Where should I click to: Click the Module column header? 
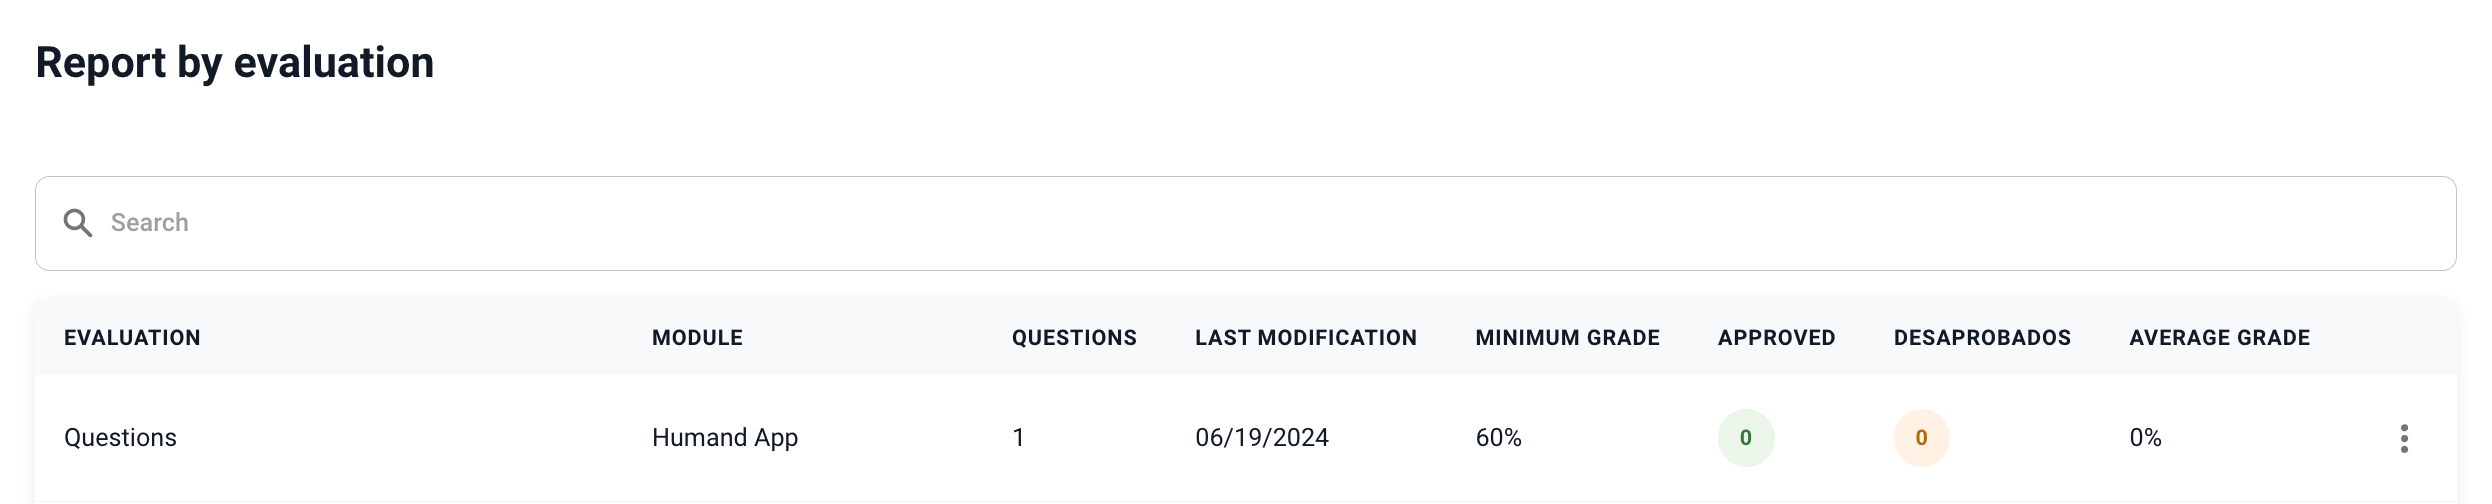(697, 338)
